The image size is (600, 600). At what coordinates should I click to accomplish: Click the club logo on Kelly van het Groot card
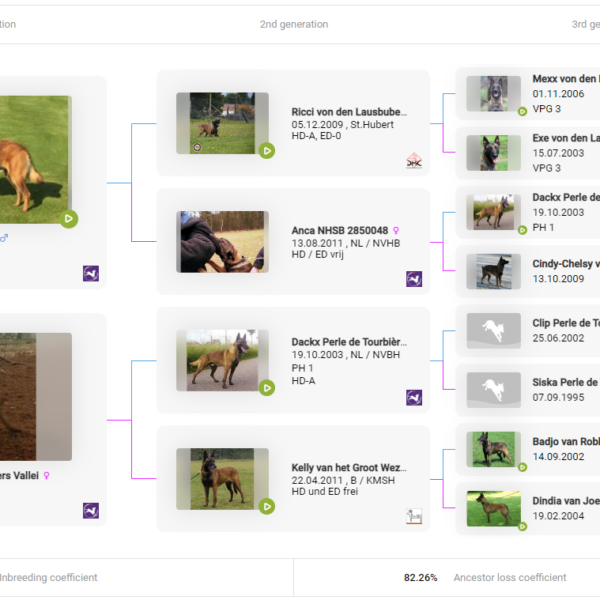pos(414,516)
